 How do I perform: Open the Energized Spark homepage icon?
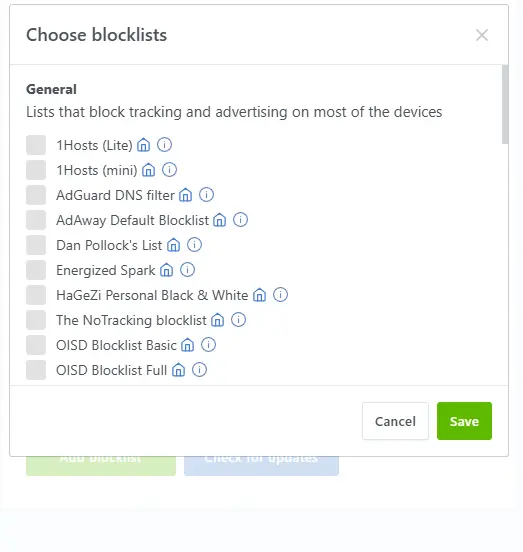(166, 270)
